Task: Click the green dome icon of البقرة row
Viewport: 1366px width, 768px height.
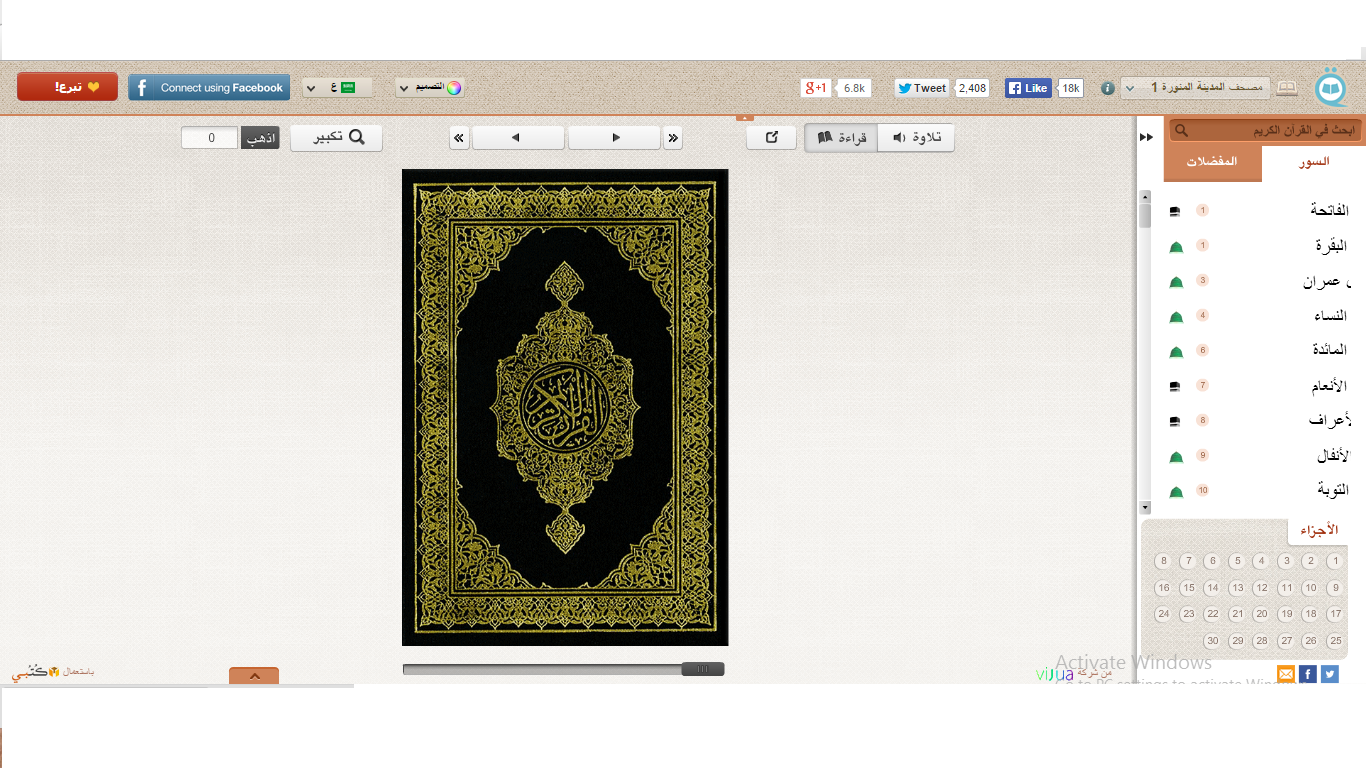Action: pyautogui.click(x=1176, y=247)
